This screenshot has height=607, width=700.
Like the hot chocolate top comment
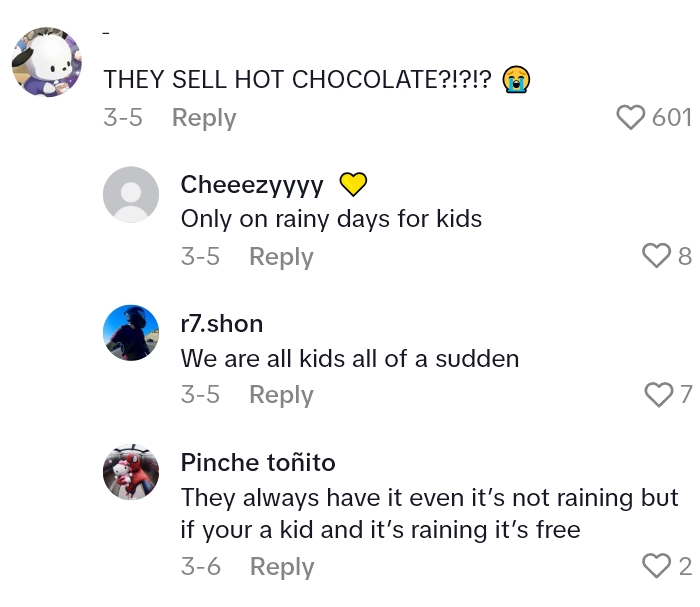[631, 118]
